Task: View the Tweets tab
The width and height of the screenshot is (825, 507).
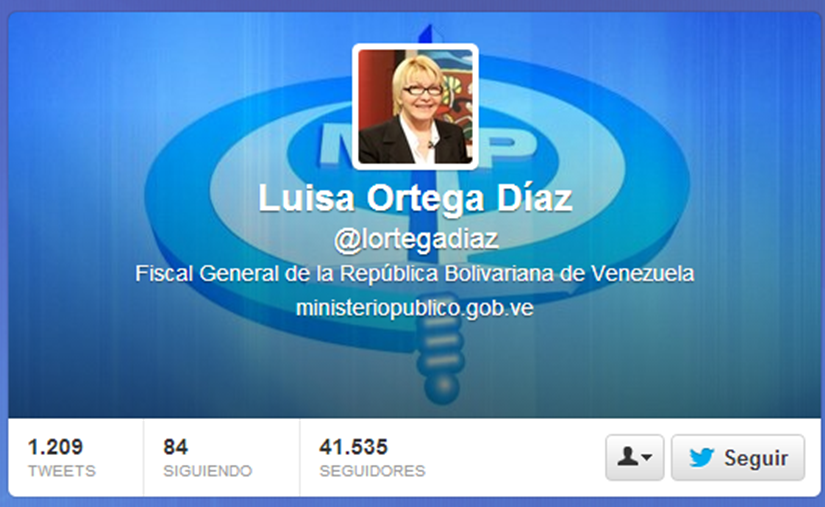Action: coord(75,458)
